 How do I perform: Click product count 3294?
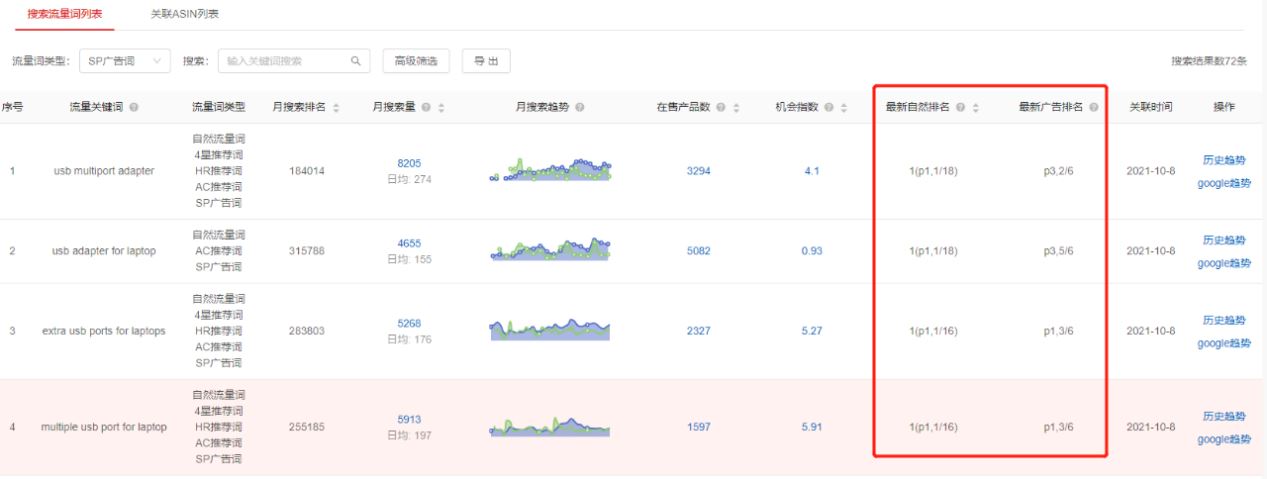tap(699, 171)
